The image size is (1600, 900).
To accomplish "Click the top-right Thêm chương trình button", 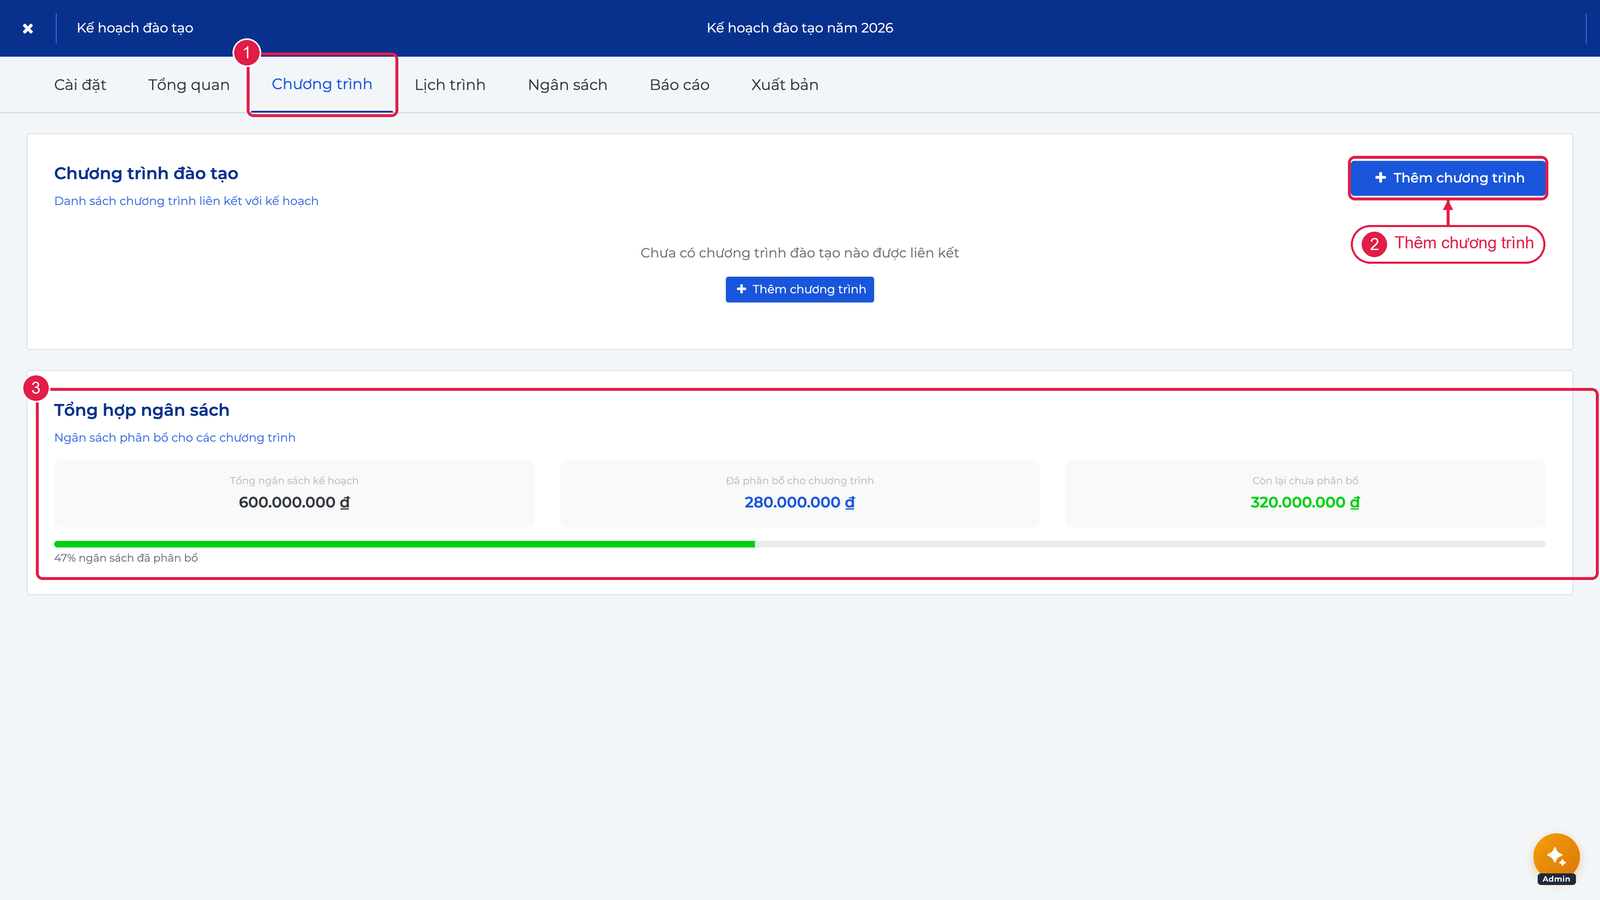I will (x=1448, y=178).
